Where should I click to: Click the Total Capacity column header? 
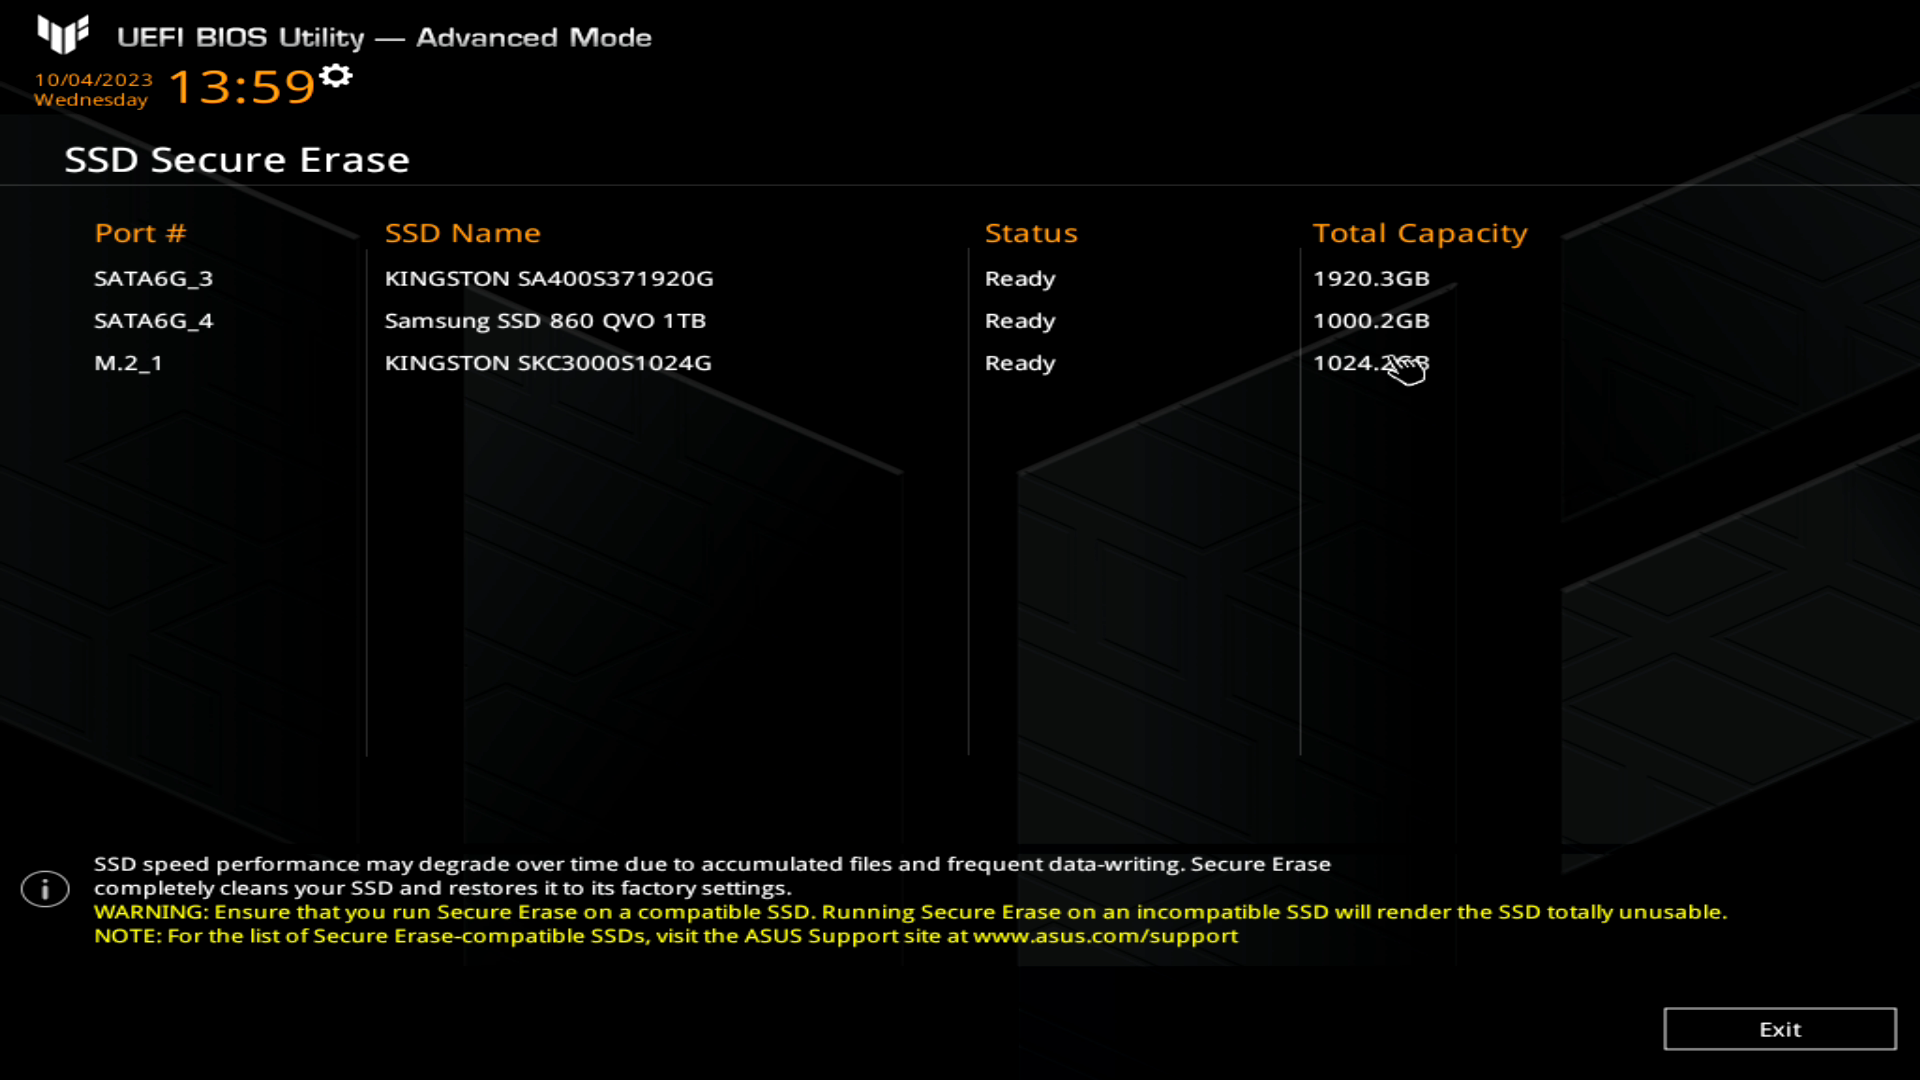[1420, 234]
